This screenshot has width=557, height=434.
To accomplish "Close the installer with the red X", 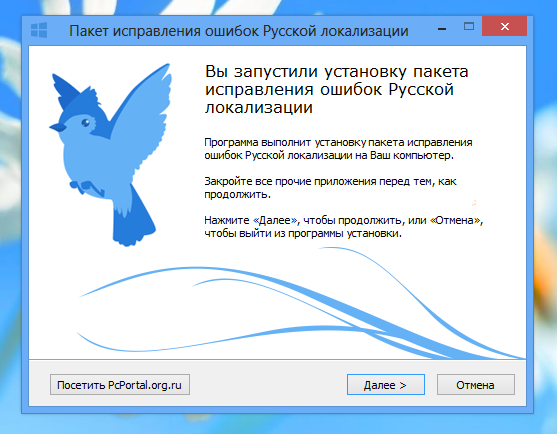I will point(504,26).
